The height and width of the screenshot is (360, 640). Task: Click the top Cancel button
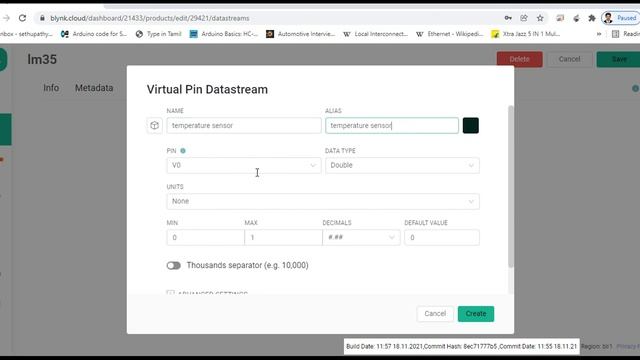tap(569, 59)
